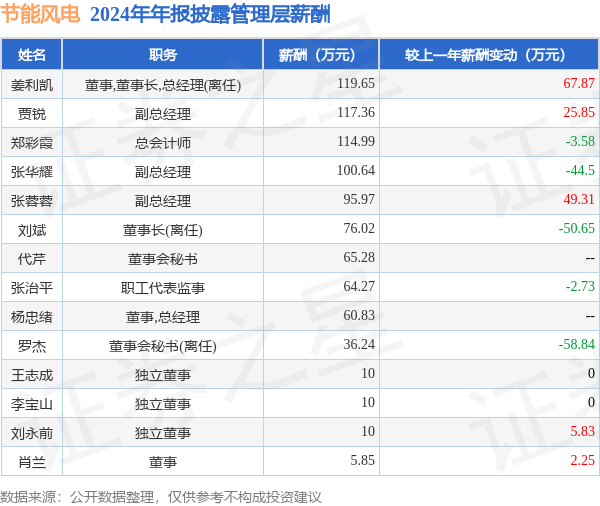Click change value -2.73
Screen dimensions: 600x506
point(580,287)
